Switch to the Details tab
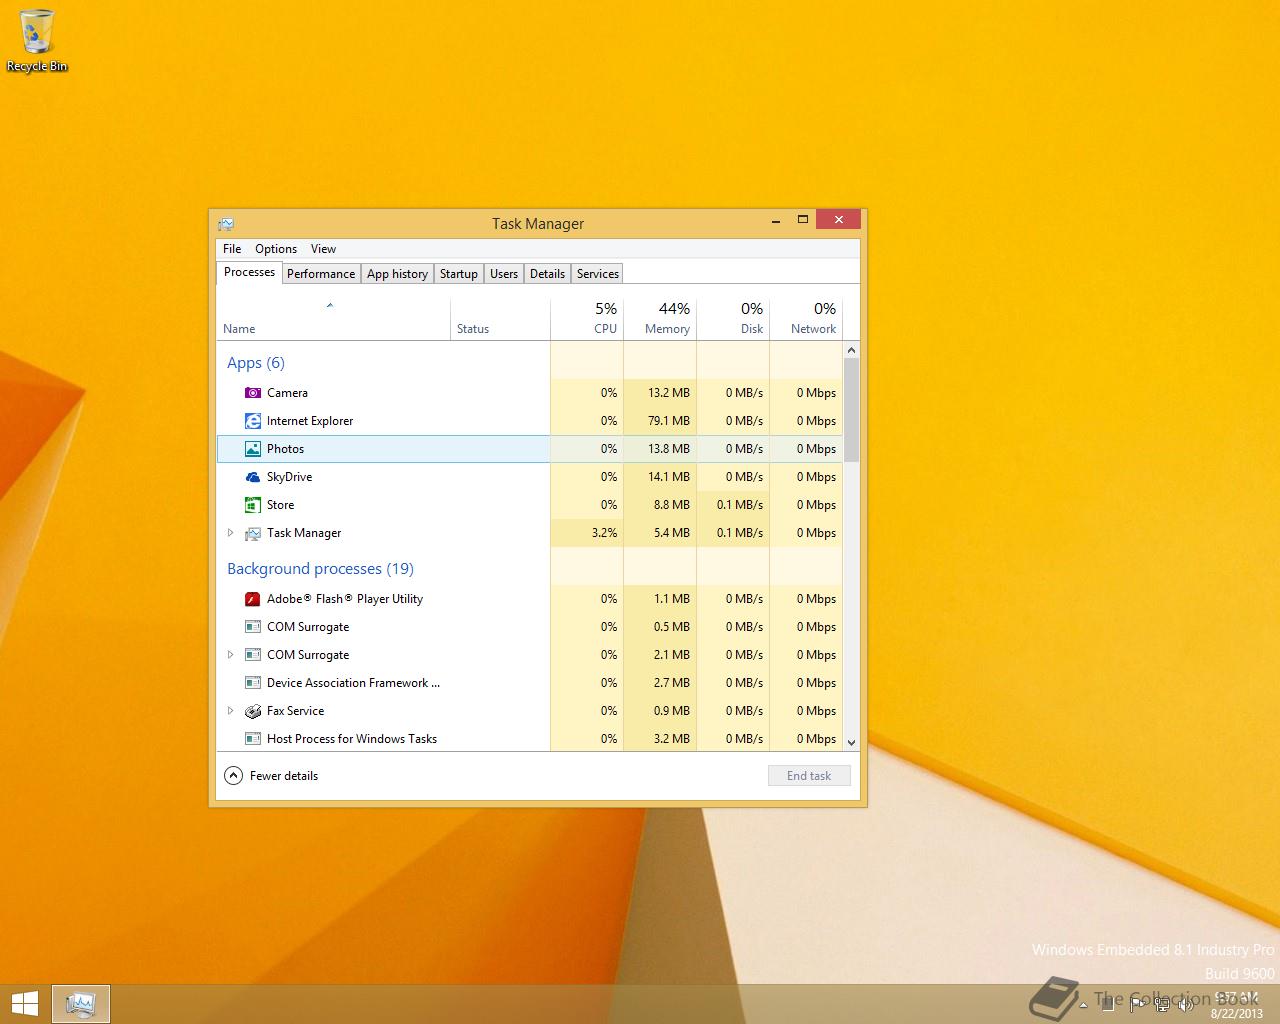This screenshot has width=1280, height=1024. coord(547,274)
